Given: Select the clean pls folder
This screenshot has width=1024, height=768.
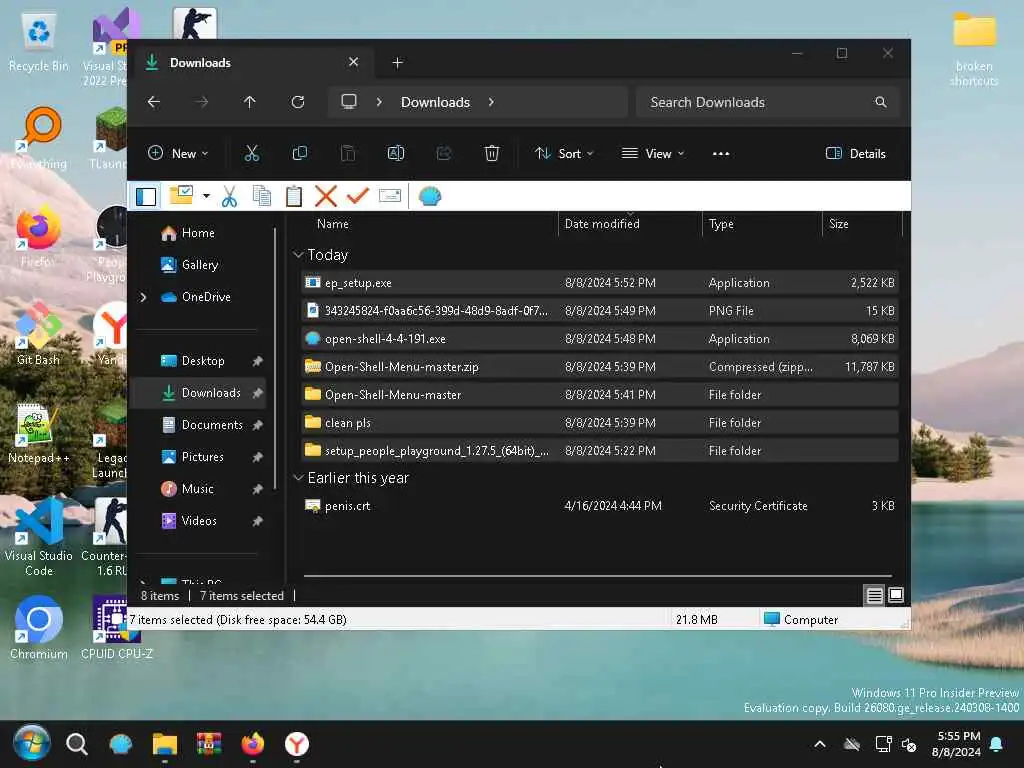Looking at the screenshot, I should (600, 423).
